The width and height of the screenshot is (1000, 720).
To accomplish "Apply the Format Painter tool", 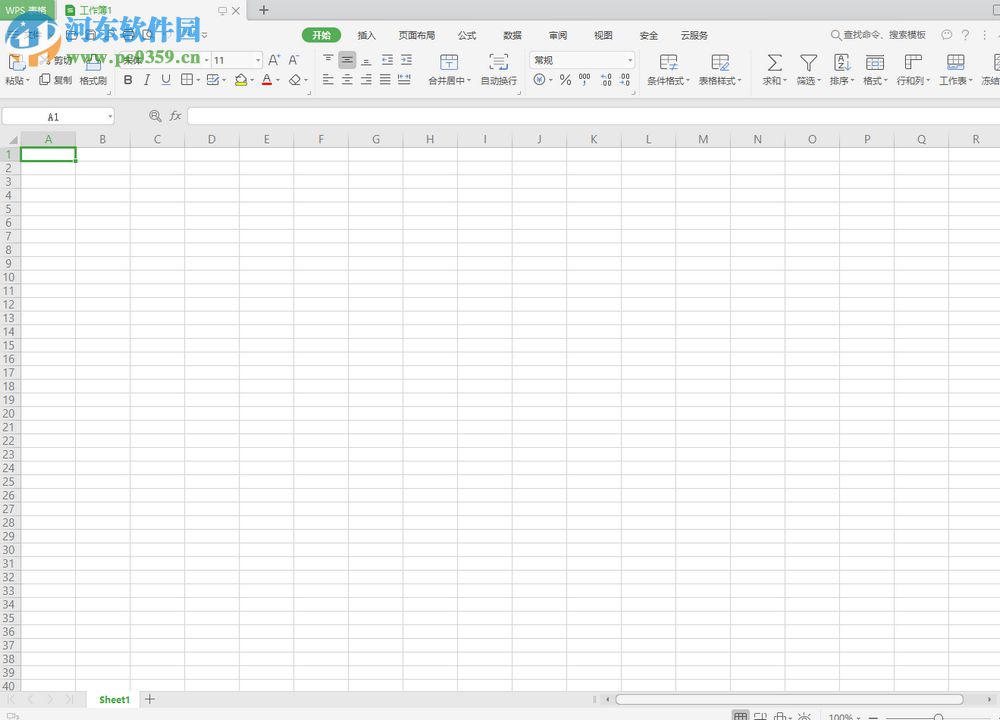I will 92,80.
